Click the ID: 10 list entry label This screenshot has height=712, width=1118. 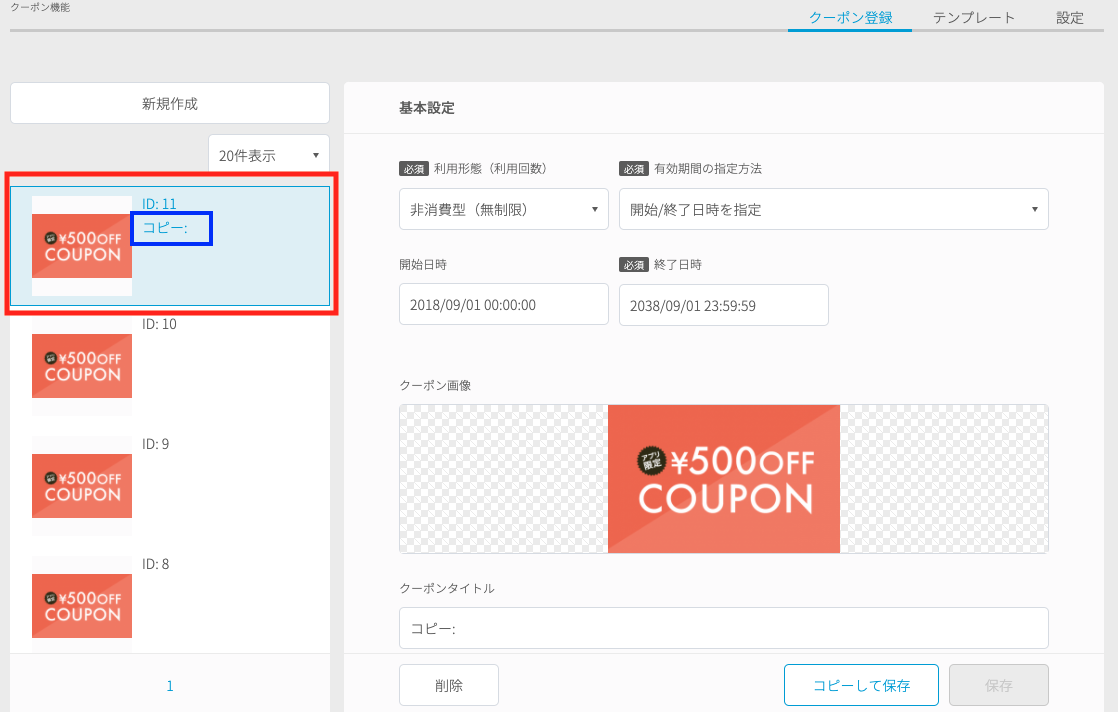(159, 324)
